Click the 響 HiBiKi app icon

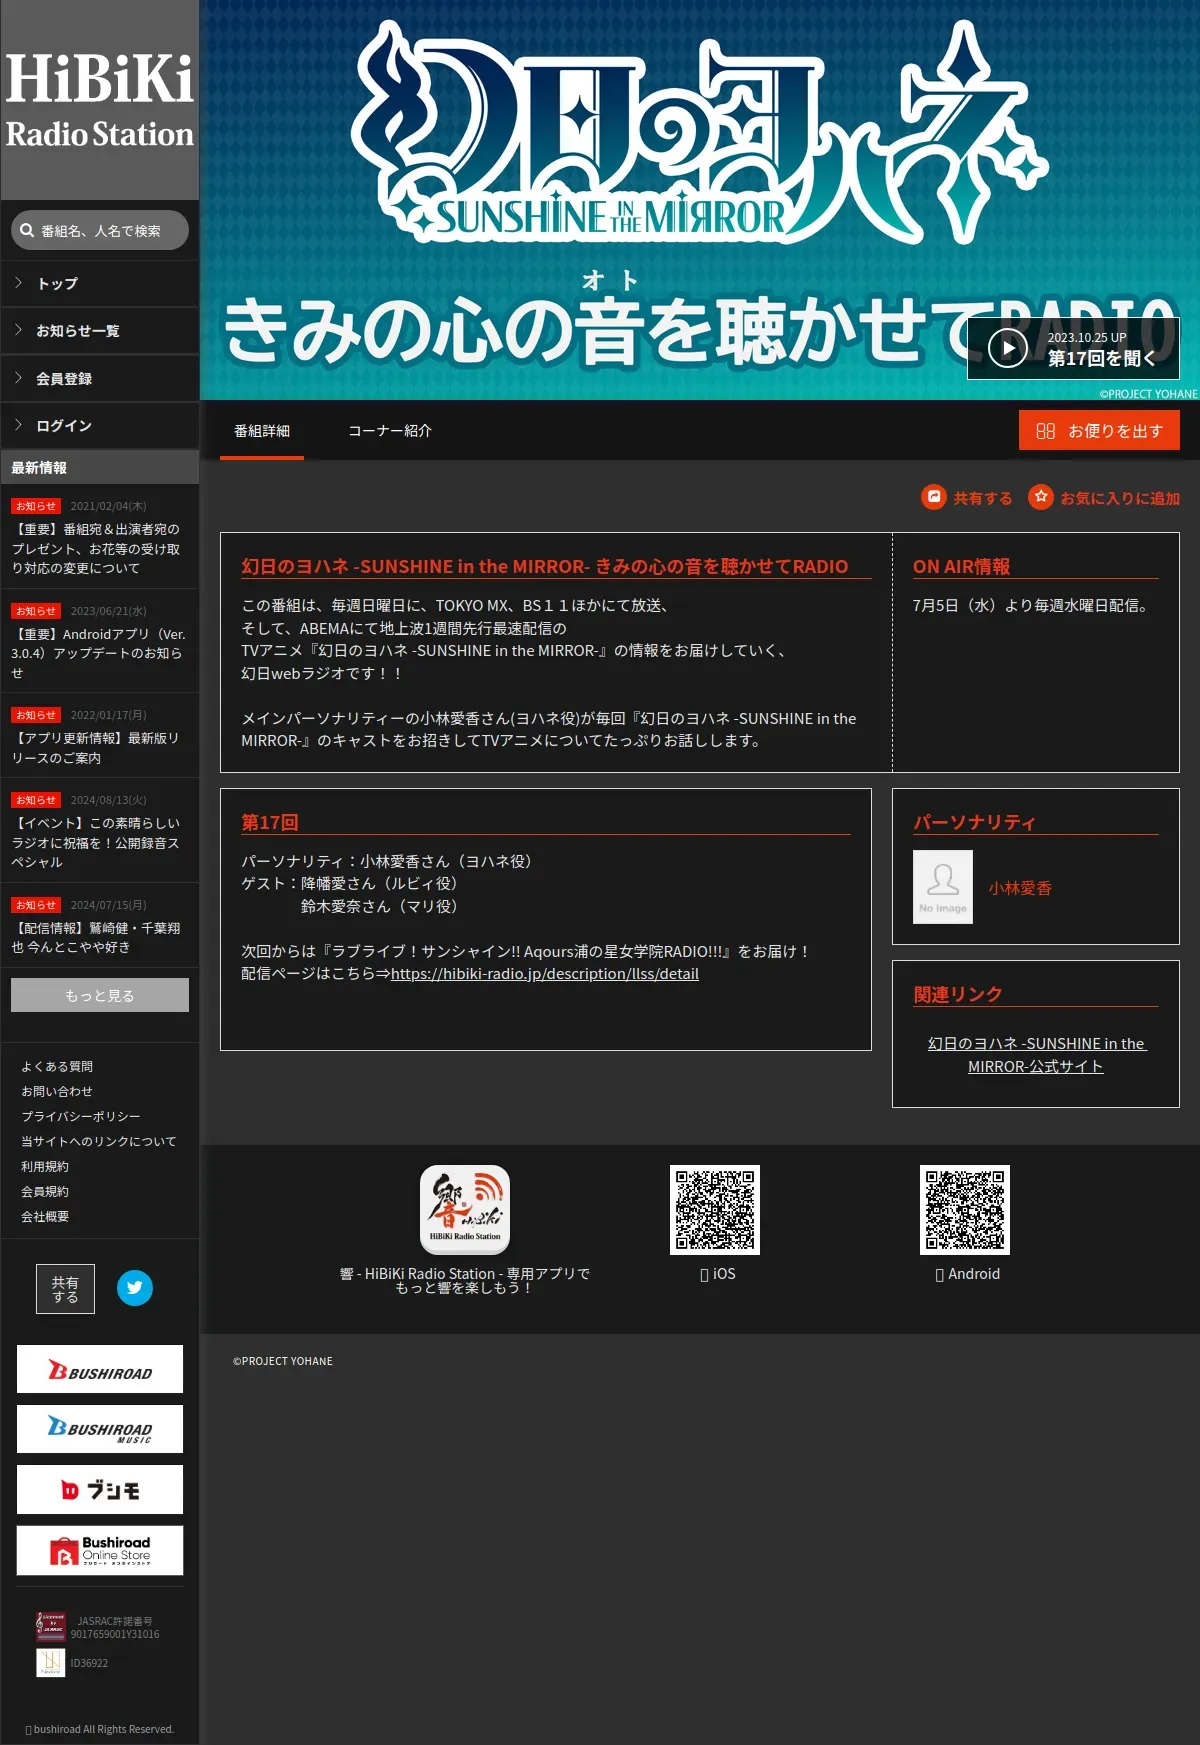coord(465,1209)
